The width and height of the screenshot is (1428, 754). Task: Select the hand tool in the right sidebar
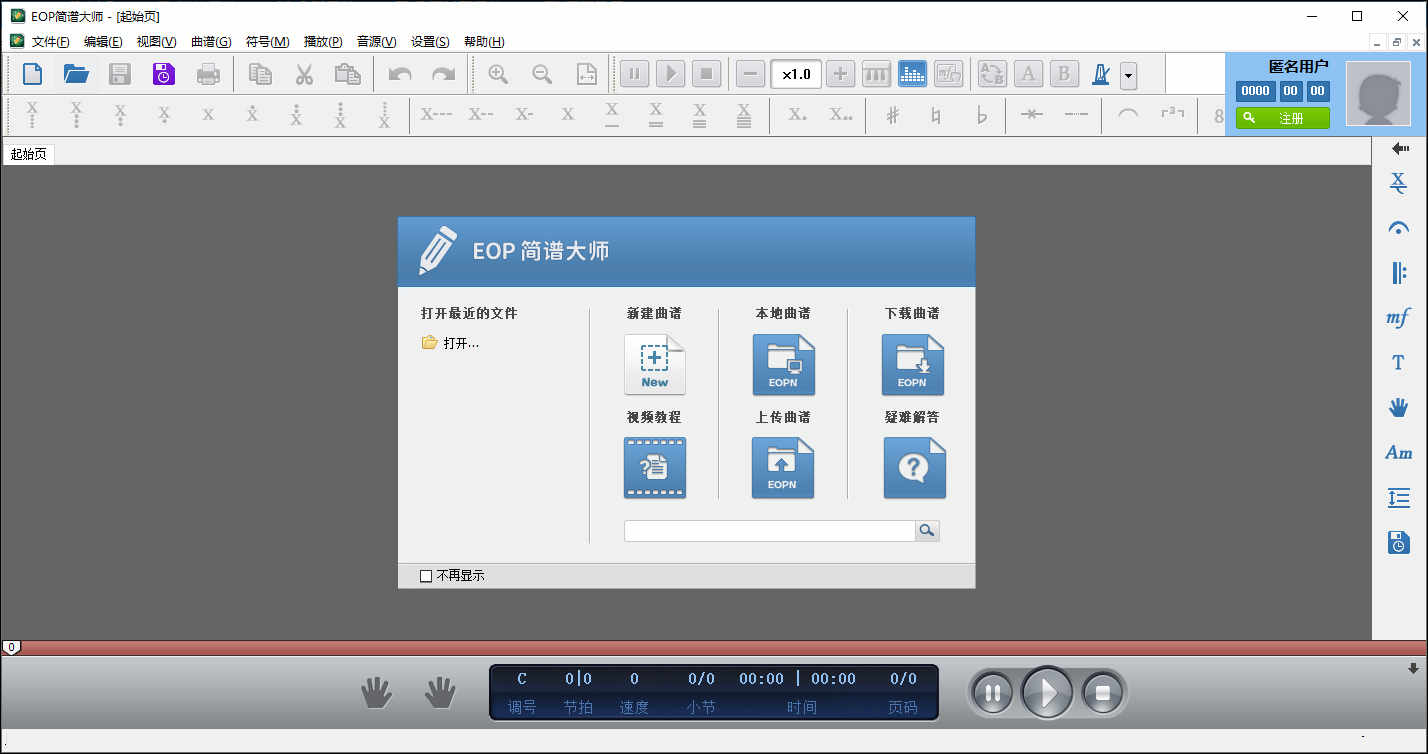click(x=1397, y=407)
